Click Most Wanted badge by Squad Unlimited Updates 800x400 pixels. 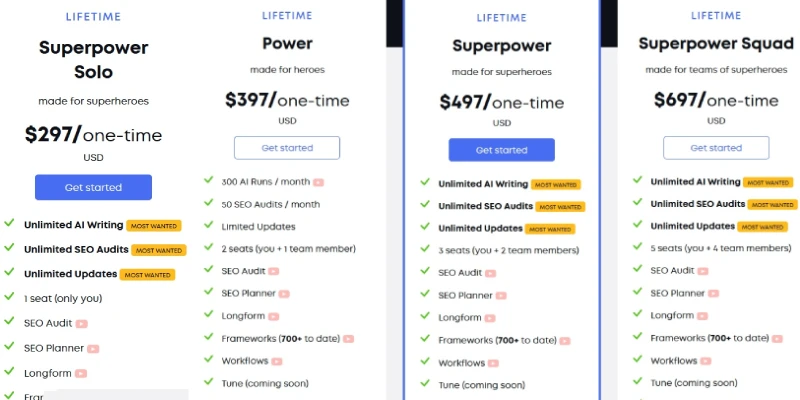click(762, 227)
